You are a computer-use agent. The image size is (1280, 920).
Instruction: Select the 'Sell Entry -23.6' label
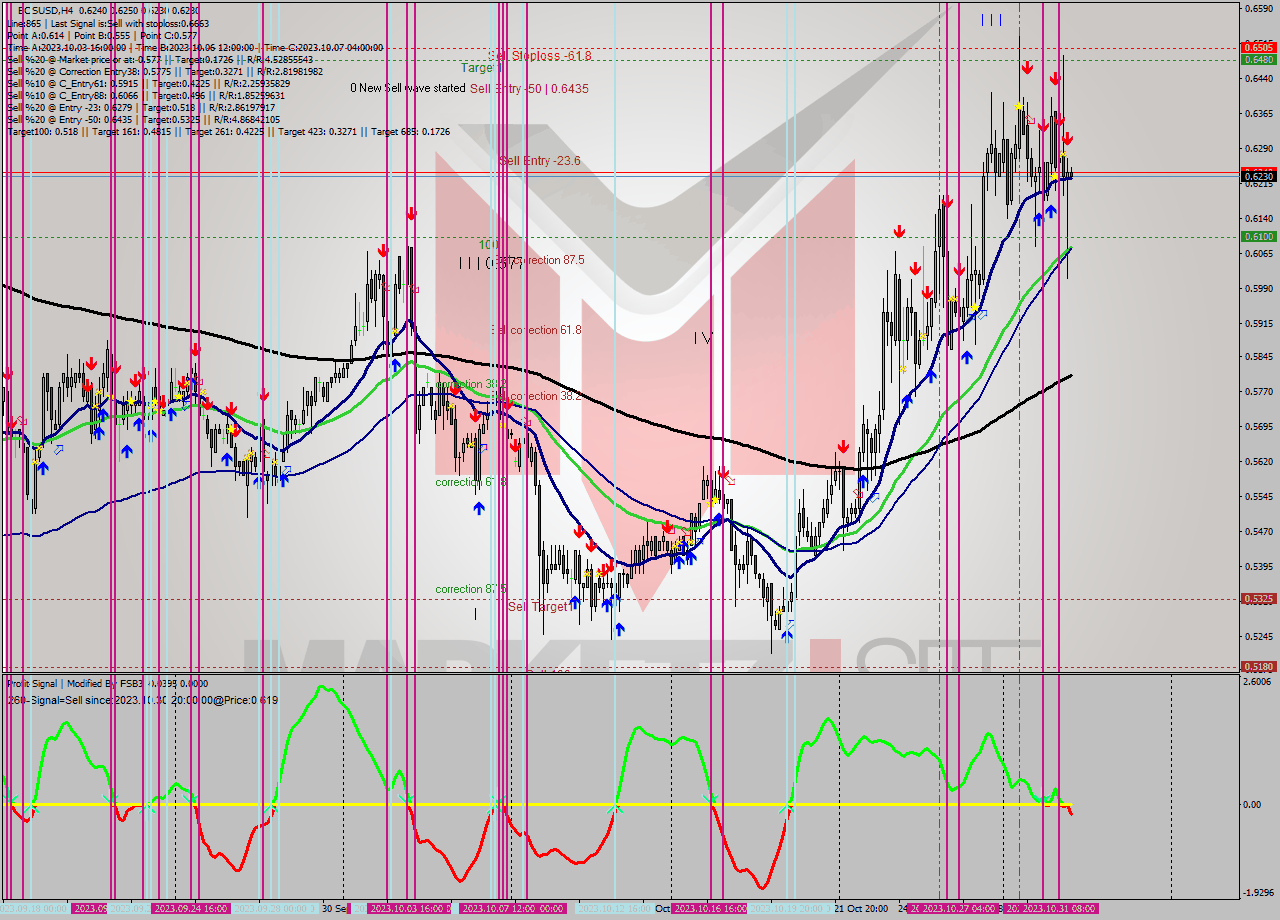tap(540, 160)
